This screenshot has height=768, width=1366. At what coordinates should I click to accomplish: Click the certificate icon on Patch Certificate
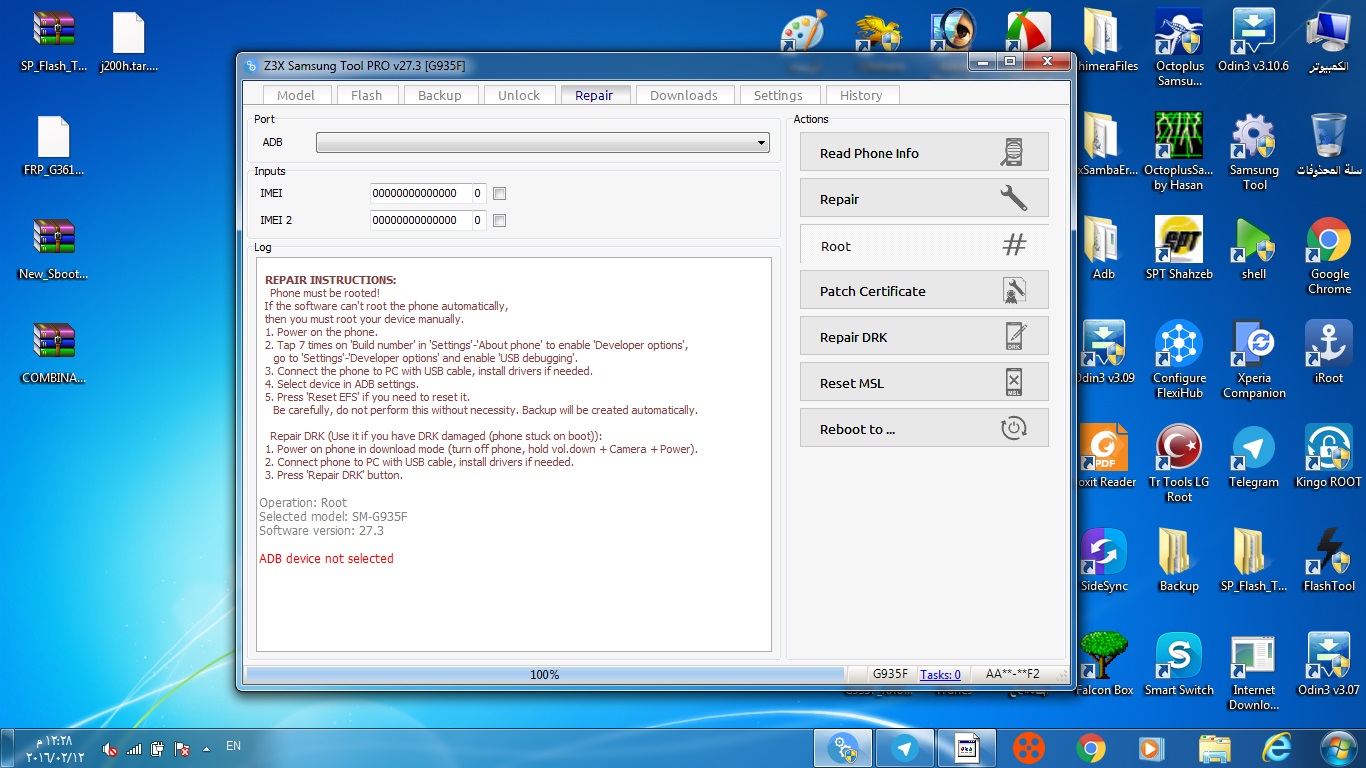(1013, 290)
